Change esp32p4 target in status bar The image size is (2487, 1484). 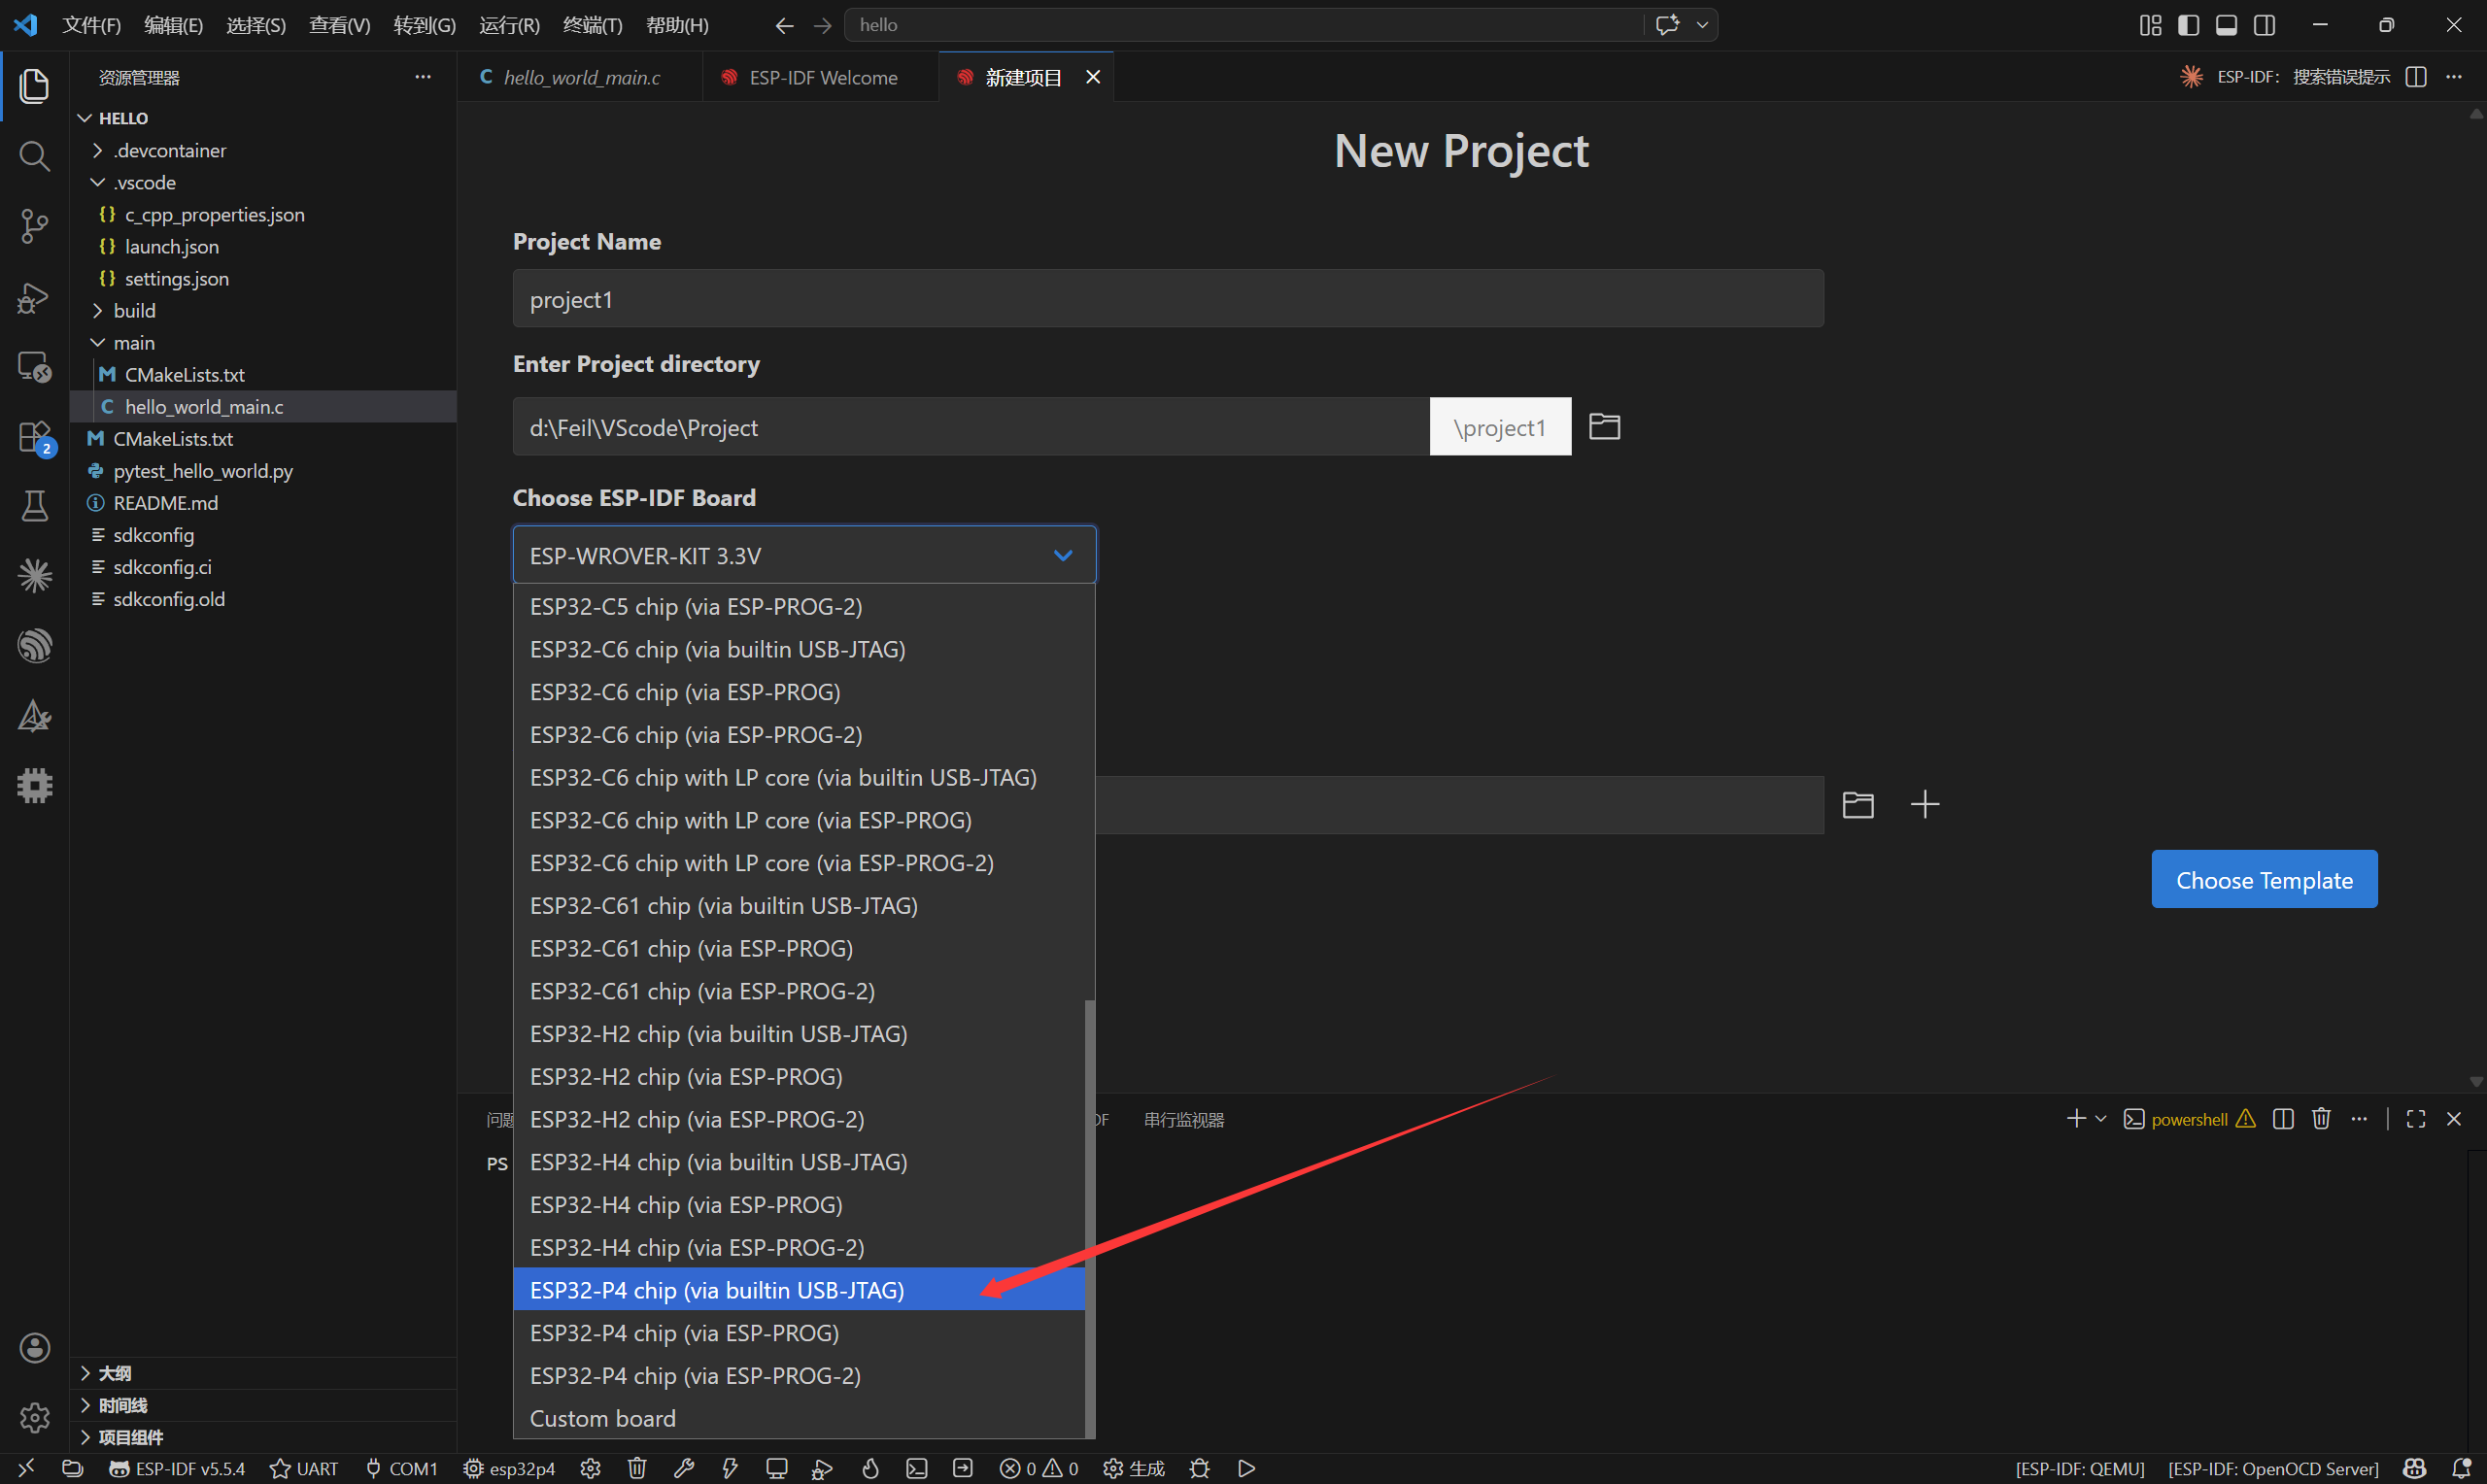point(509,1468)
